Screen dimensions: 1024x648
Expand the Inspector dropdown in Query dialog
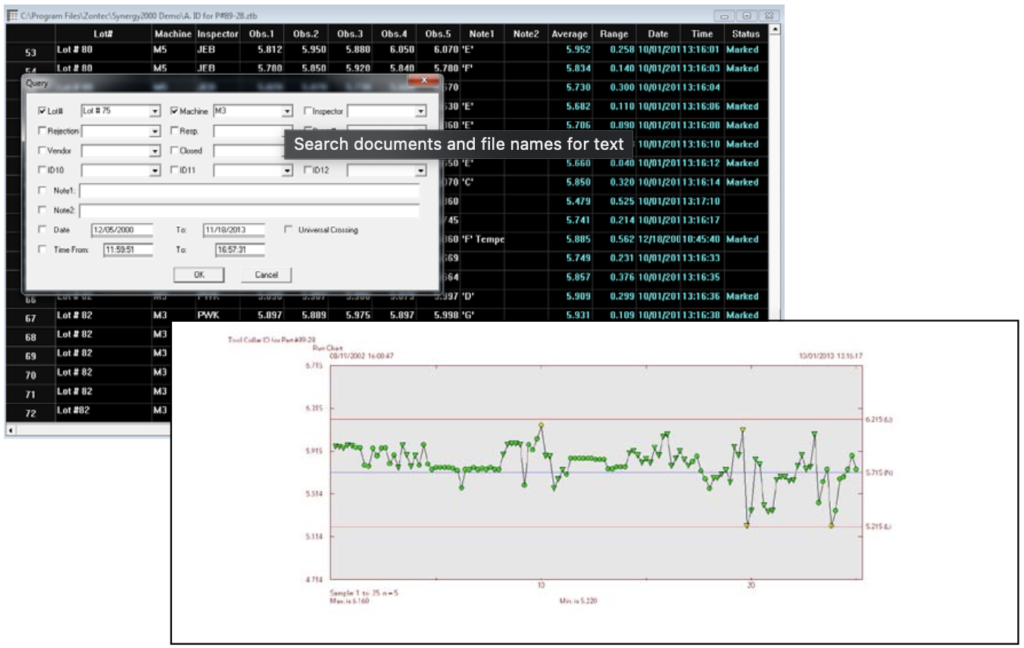click(421, 112)
